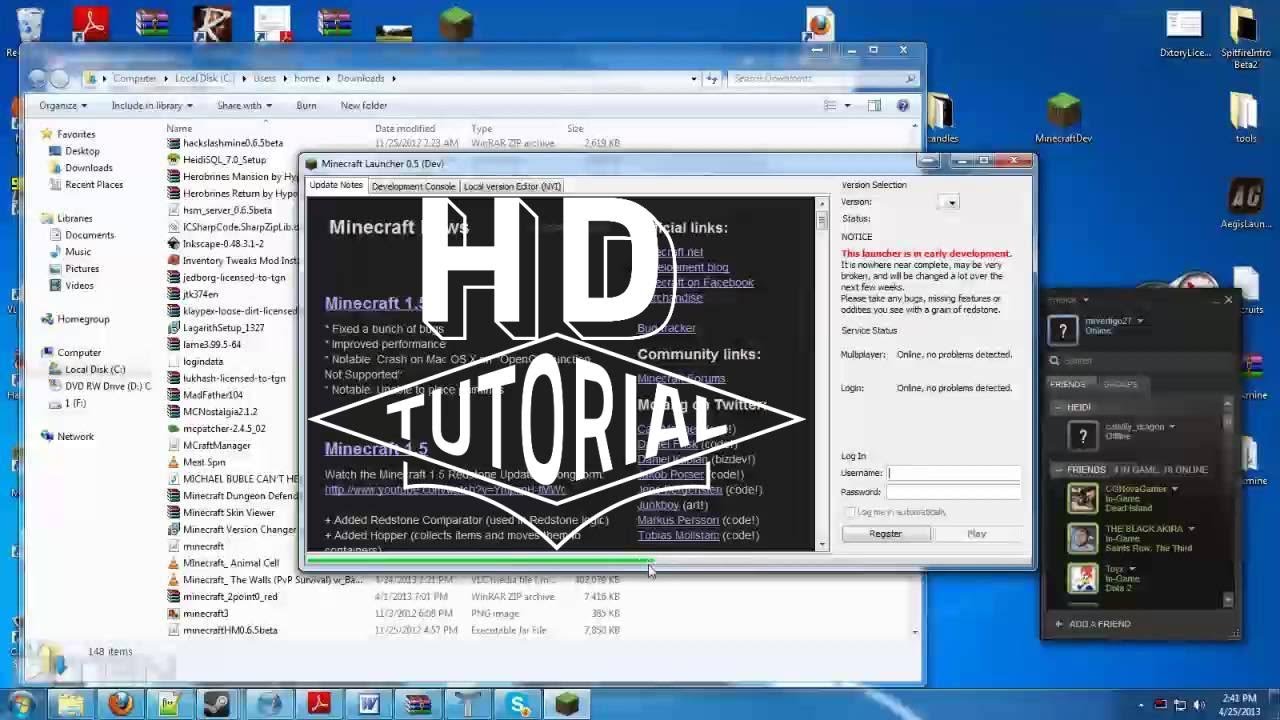1280x720 pixels.
Task: Click New folder in Explorer toolbar
Action: (x=364, y=105)
